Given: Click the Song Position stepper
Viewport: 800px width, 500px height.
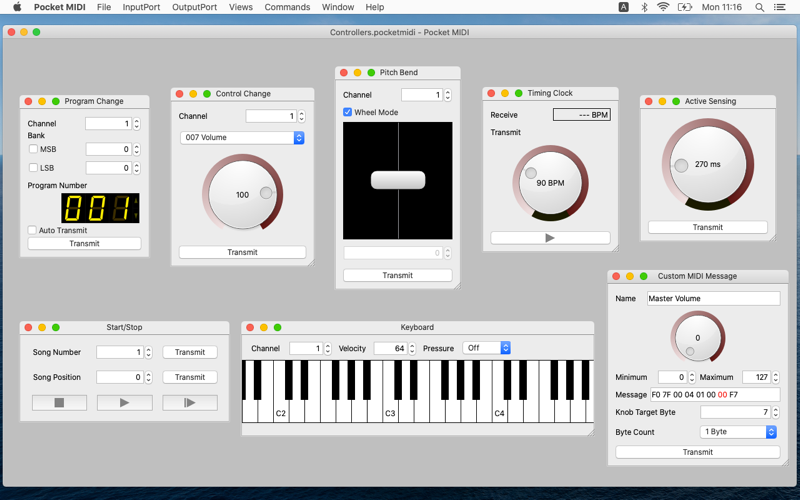Looking at the screenshot, I should coord(148,377).
